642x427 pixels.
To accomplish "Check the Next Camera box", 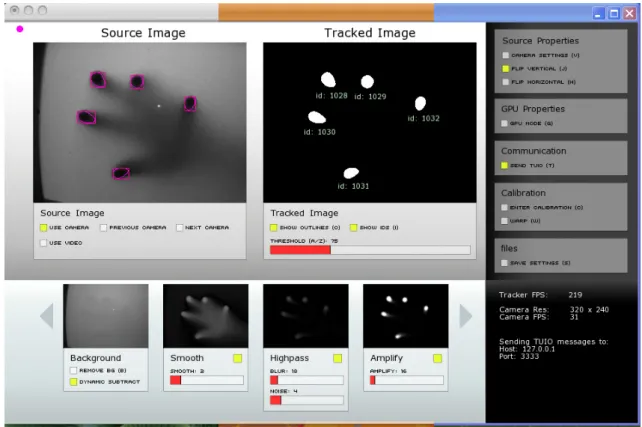I will pos(179,228).
